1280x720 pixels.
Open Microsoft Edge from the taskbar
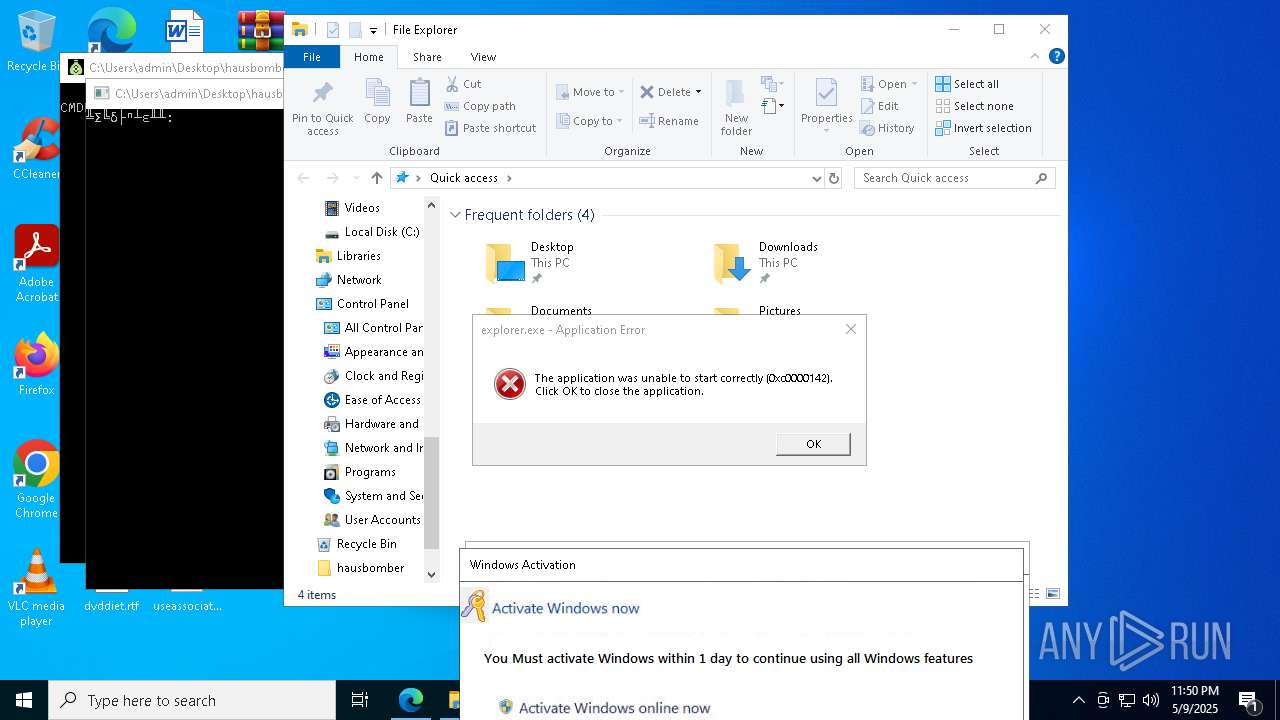pyautogui.click(x=410, y=700)
